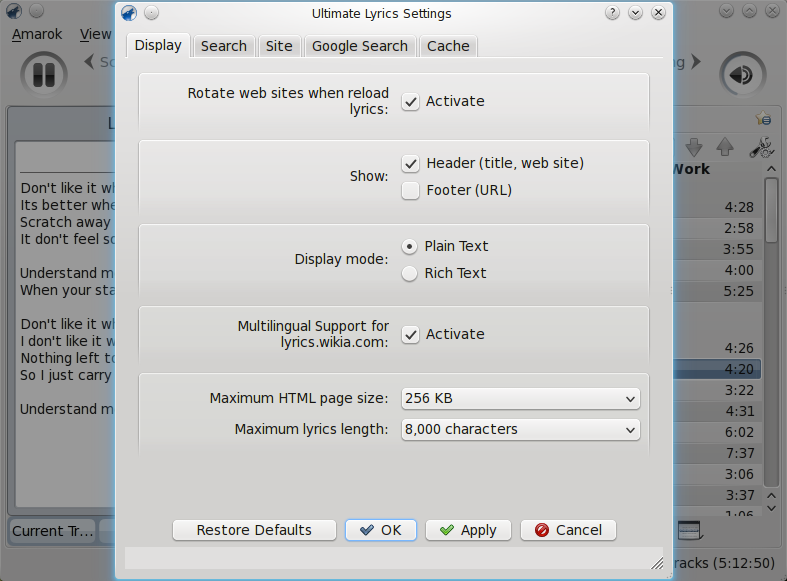Screen dimensions: 787x581
Task: Click the bookmark star icon in Amarok
Action: [x=763, y=118]
